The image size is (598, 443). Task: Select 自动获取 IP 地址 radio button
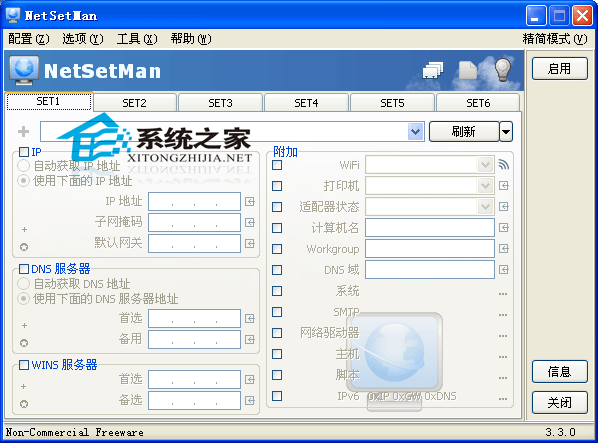pyautogui.click(x=24, y=166)
